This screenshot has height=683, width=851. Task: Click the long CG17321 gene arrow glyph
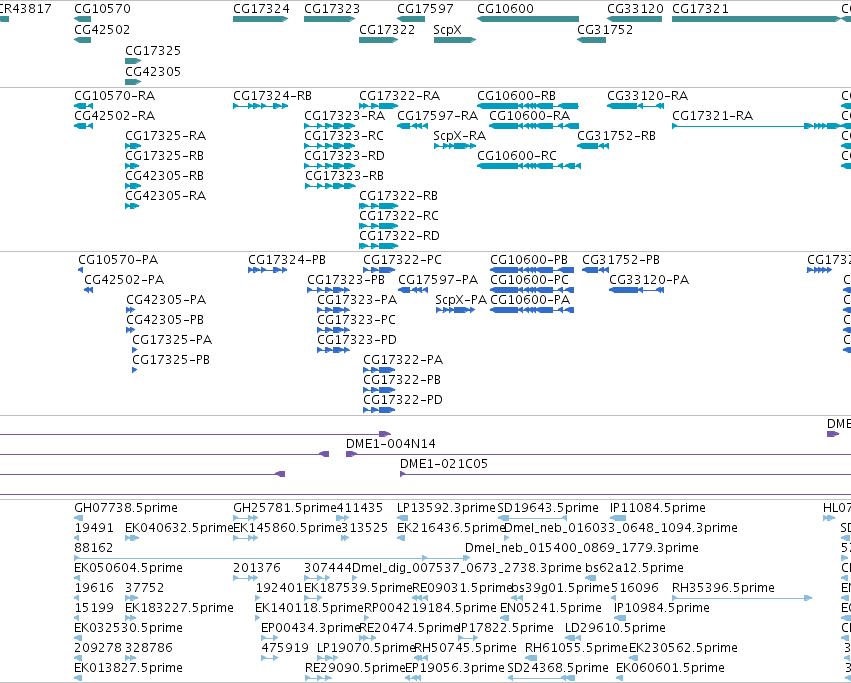756,19
